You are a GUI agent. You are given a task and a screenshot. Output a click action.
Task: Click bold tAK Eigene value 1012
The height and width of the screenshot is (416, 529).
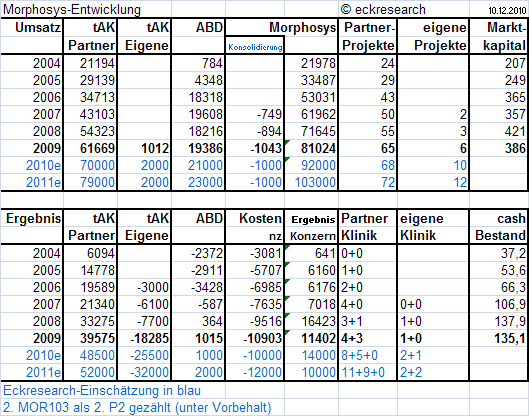coord(155,148)
